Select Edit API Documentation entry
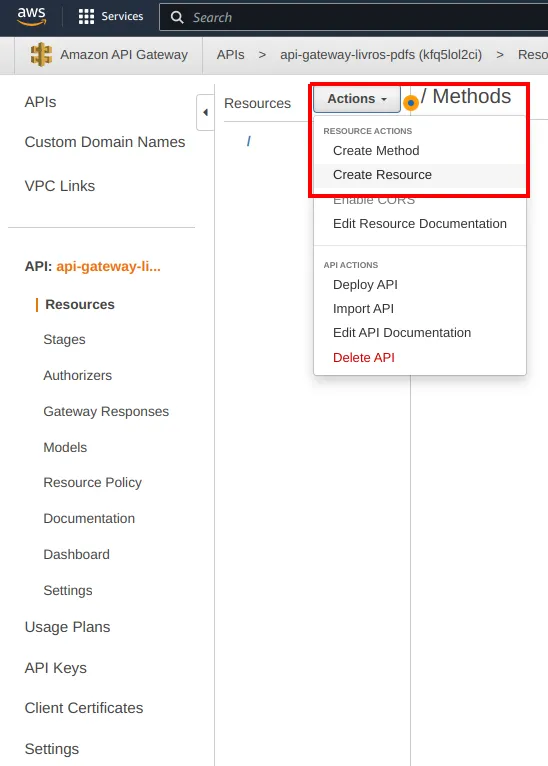Viewport: 548px width, 766px height. click(x=402, y=333)
